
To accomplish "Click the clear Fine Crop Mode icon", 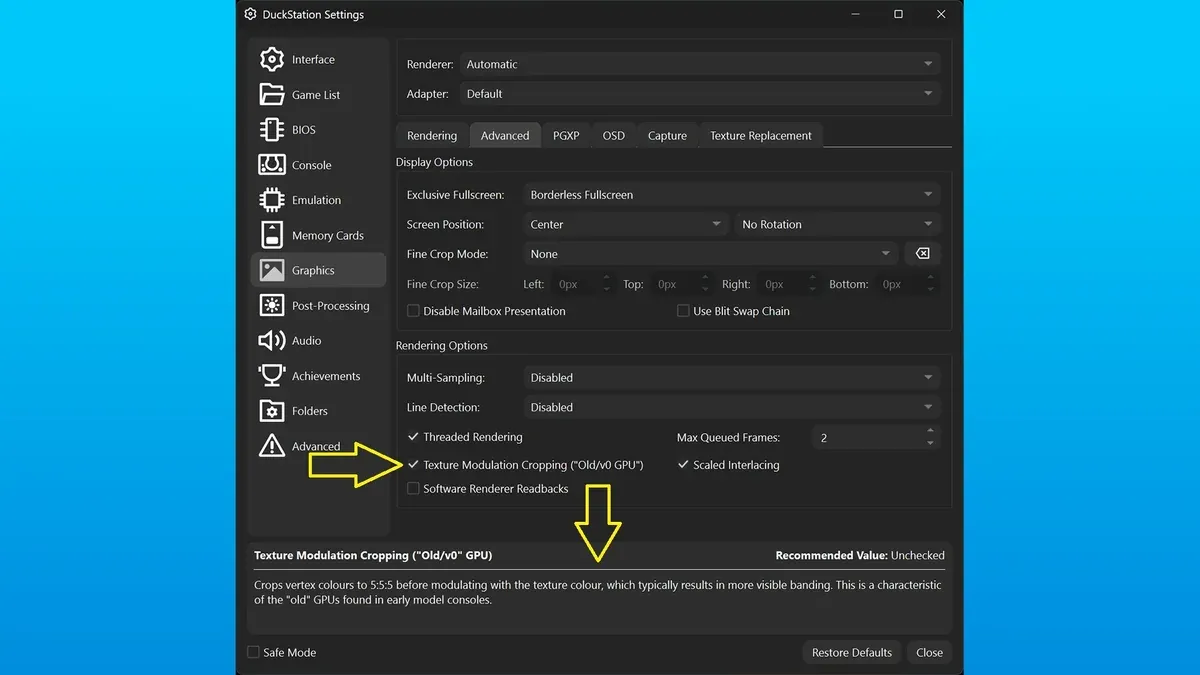I will coord(922,253).
